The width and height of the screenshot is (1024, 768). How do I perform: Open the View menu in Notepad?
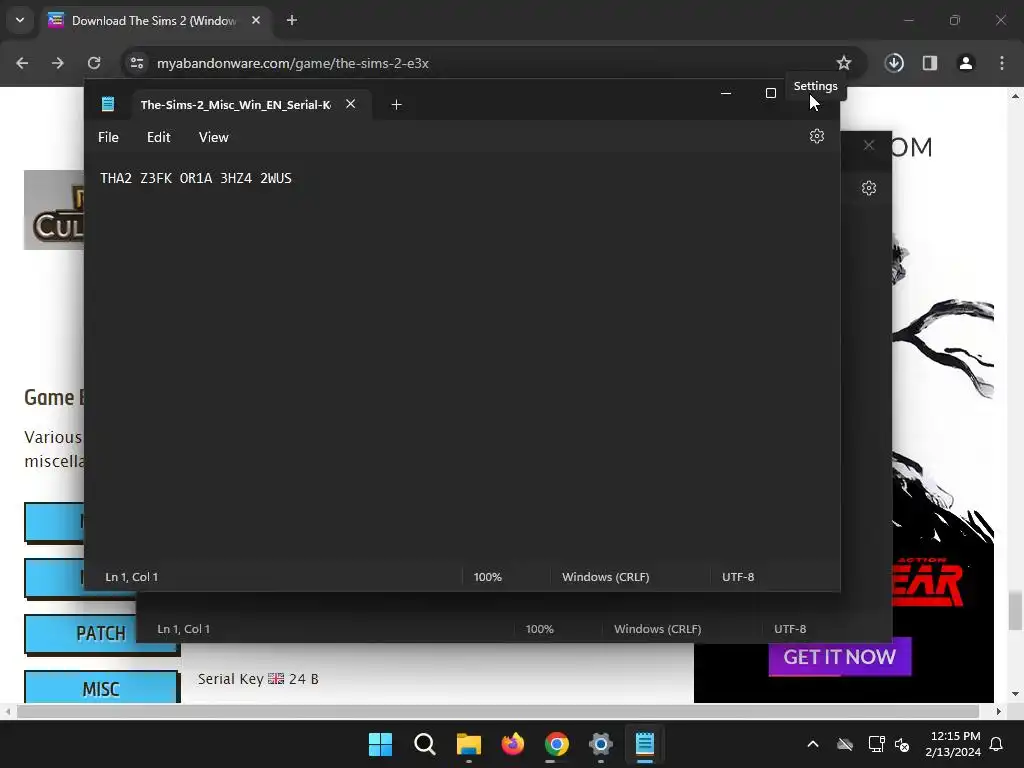214,137
